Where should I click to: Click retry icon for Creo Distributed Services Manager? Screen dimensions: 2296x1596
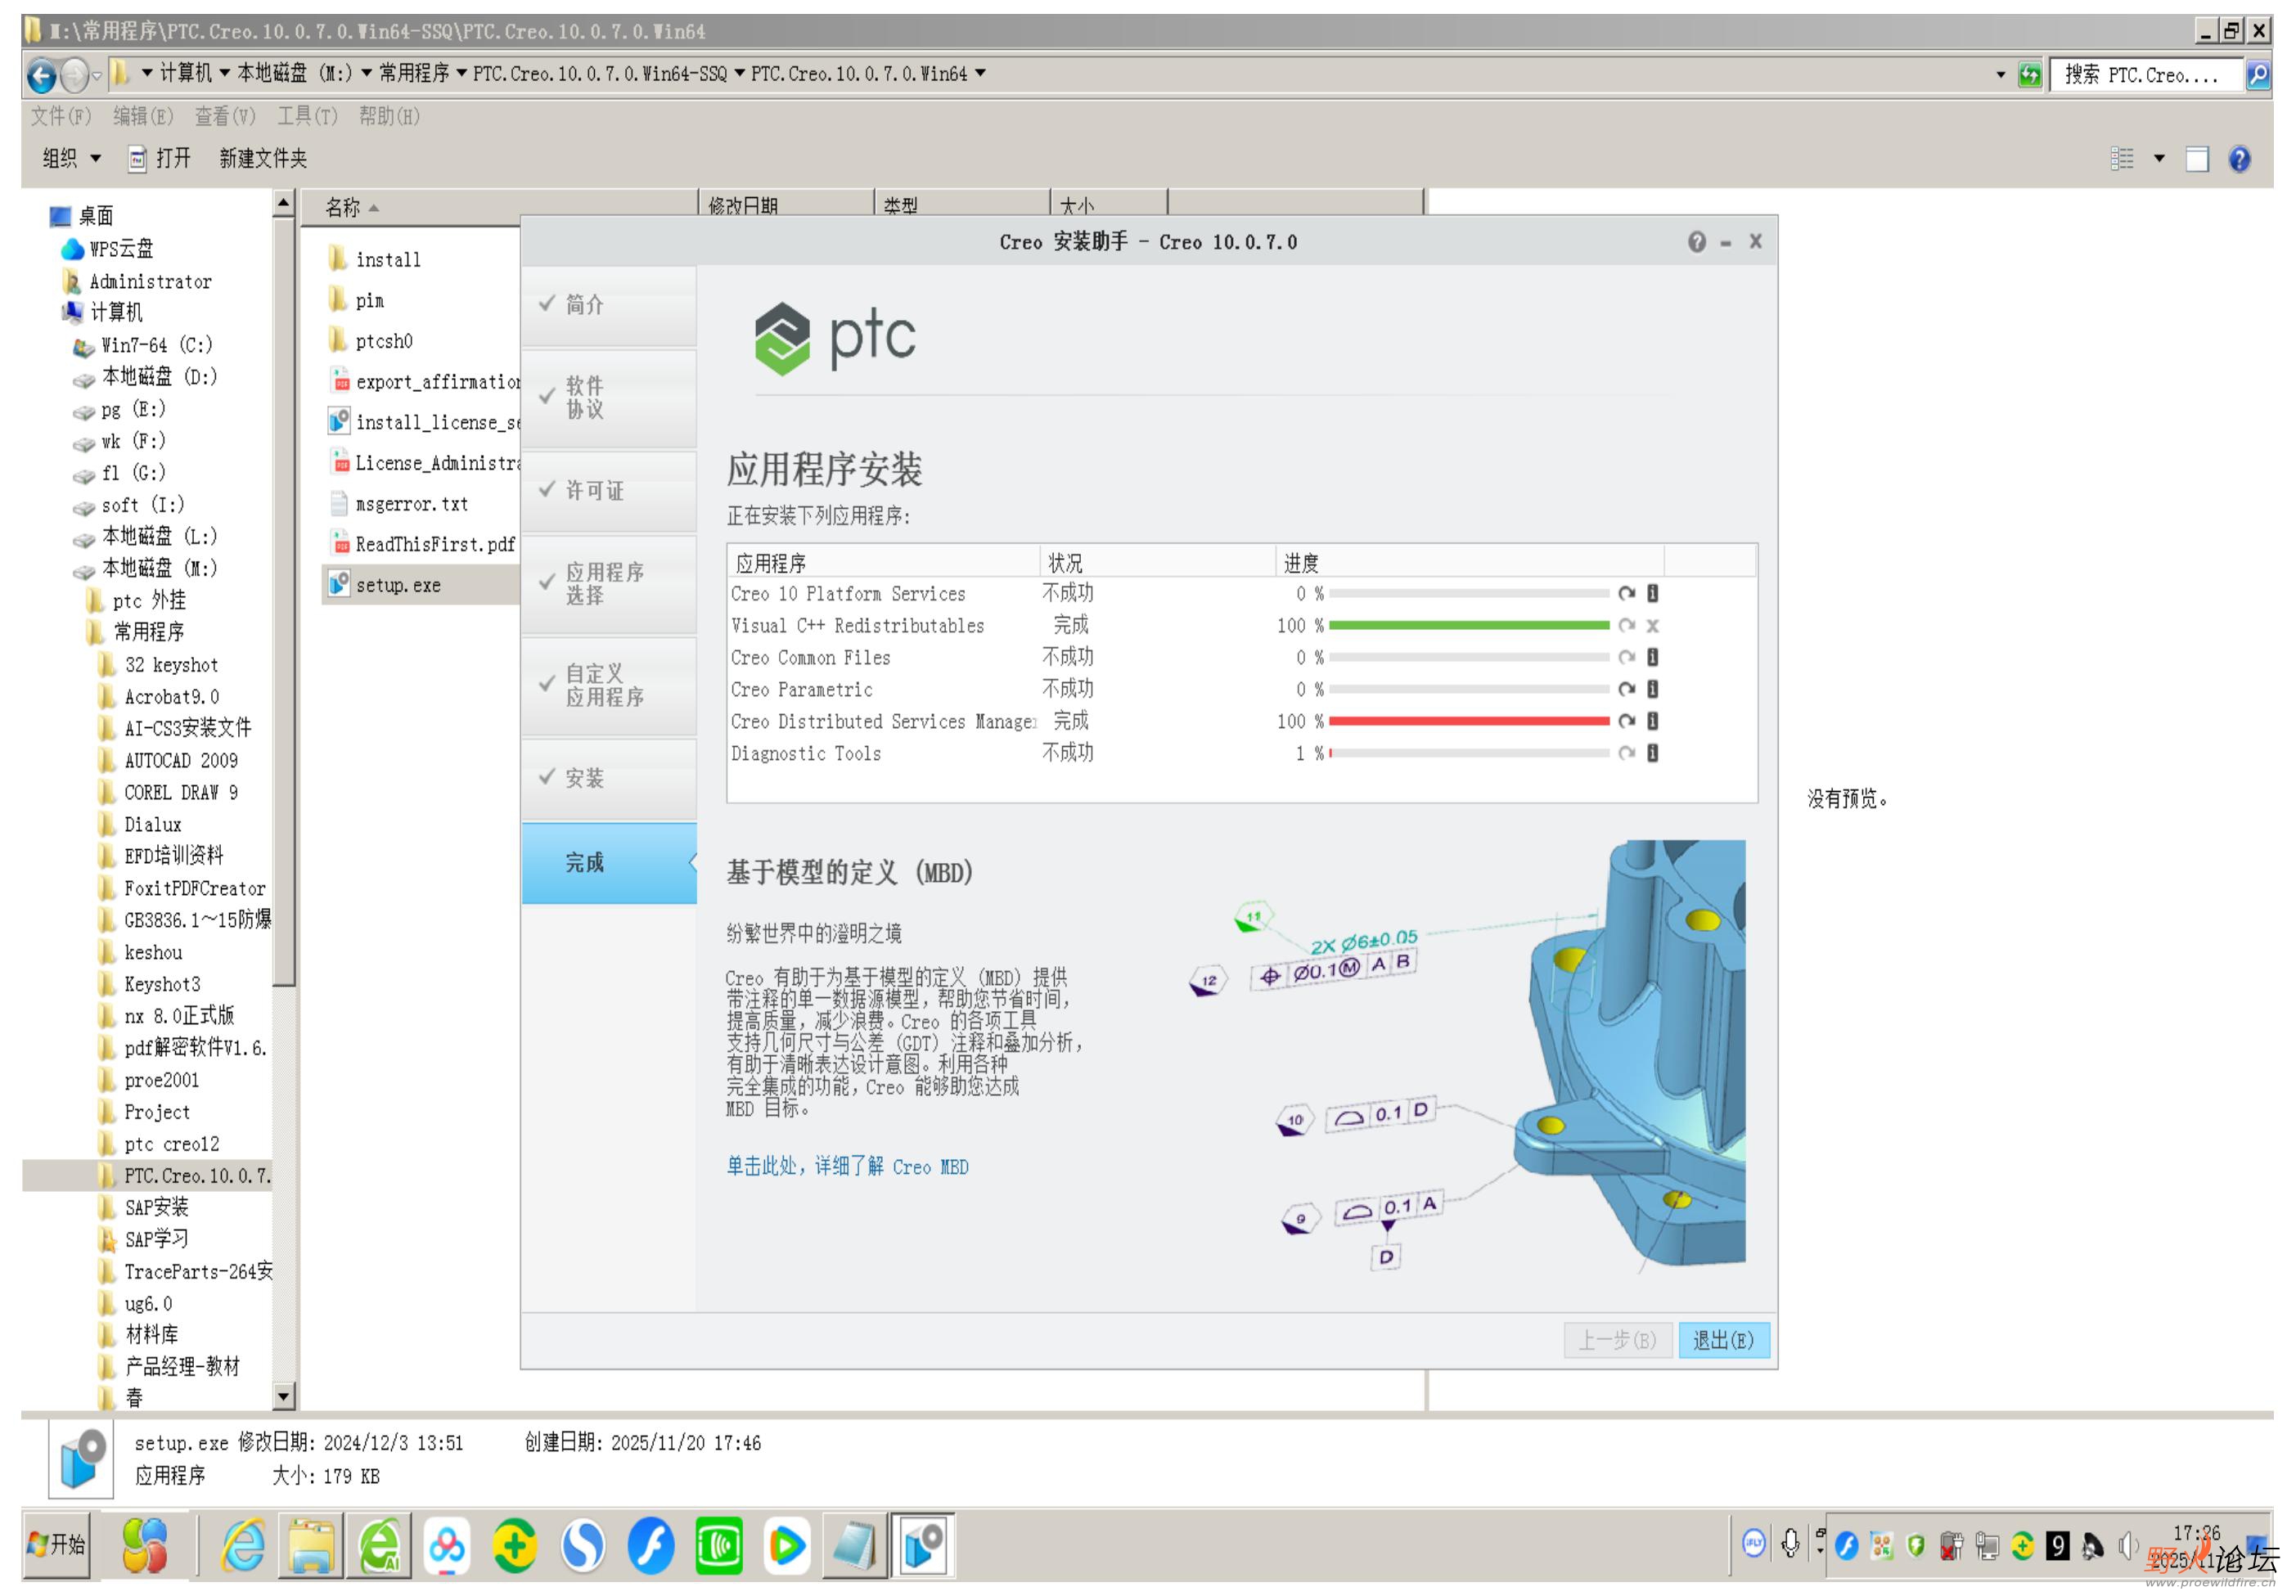tap(1627, 721)
